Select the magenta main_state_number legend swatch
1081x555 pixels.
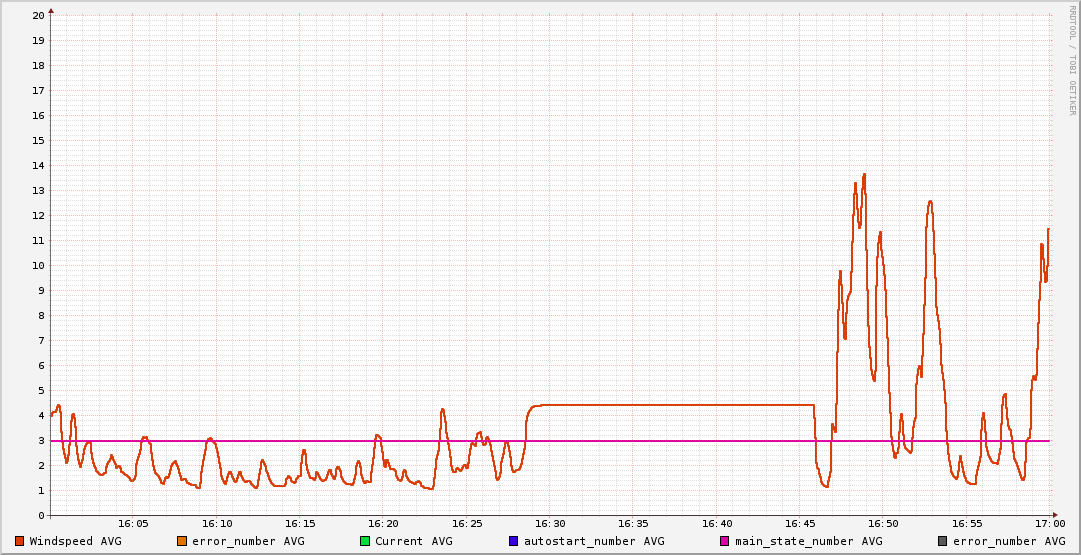(x=725, y=541)
